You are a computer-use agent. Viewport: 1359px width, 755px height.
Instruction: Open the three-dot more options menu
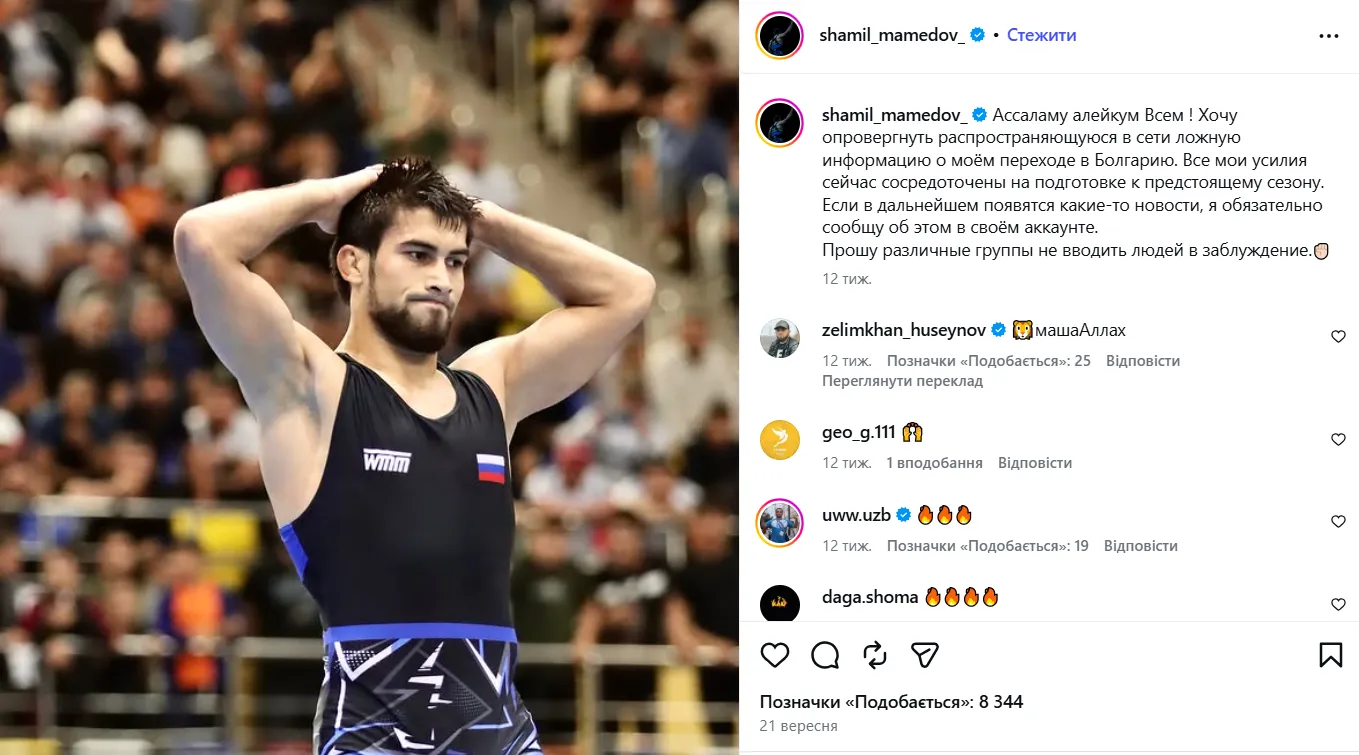click(x=1328, y=35)
